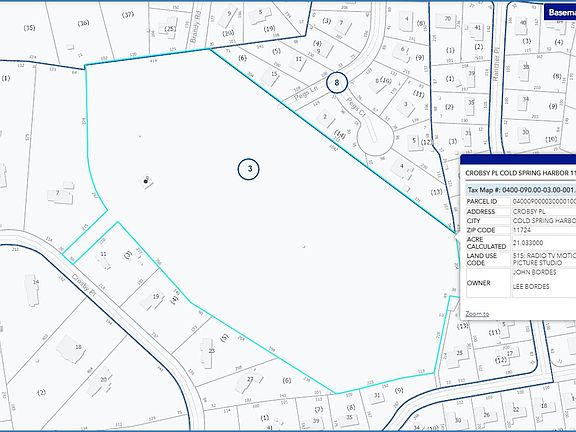Select the circled block marker 8
The width and height of the screenshot is (576, 432).
pos(337,83)
